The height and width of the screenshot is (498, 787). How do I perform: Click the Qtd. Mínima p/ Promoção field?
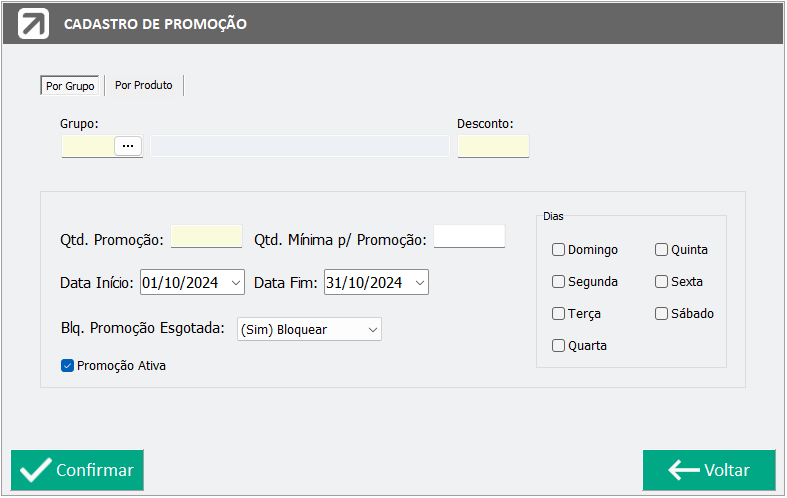469,236
